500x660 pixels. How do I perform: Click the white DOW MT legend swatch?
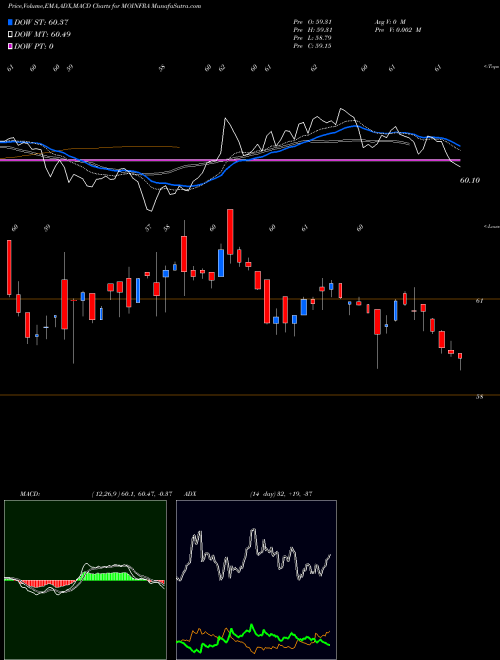(x=10, y=35)
